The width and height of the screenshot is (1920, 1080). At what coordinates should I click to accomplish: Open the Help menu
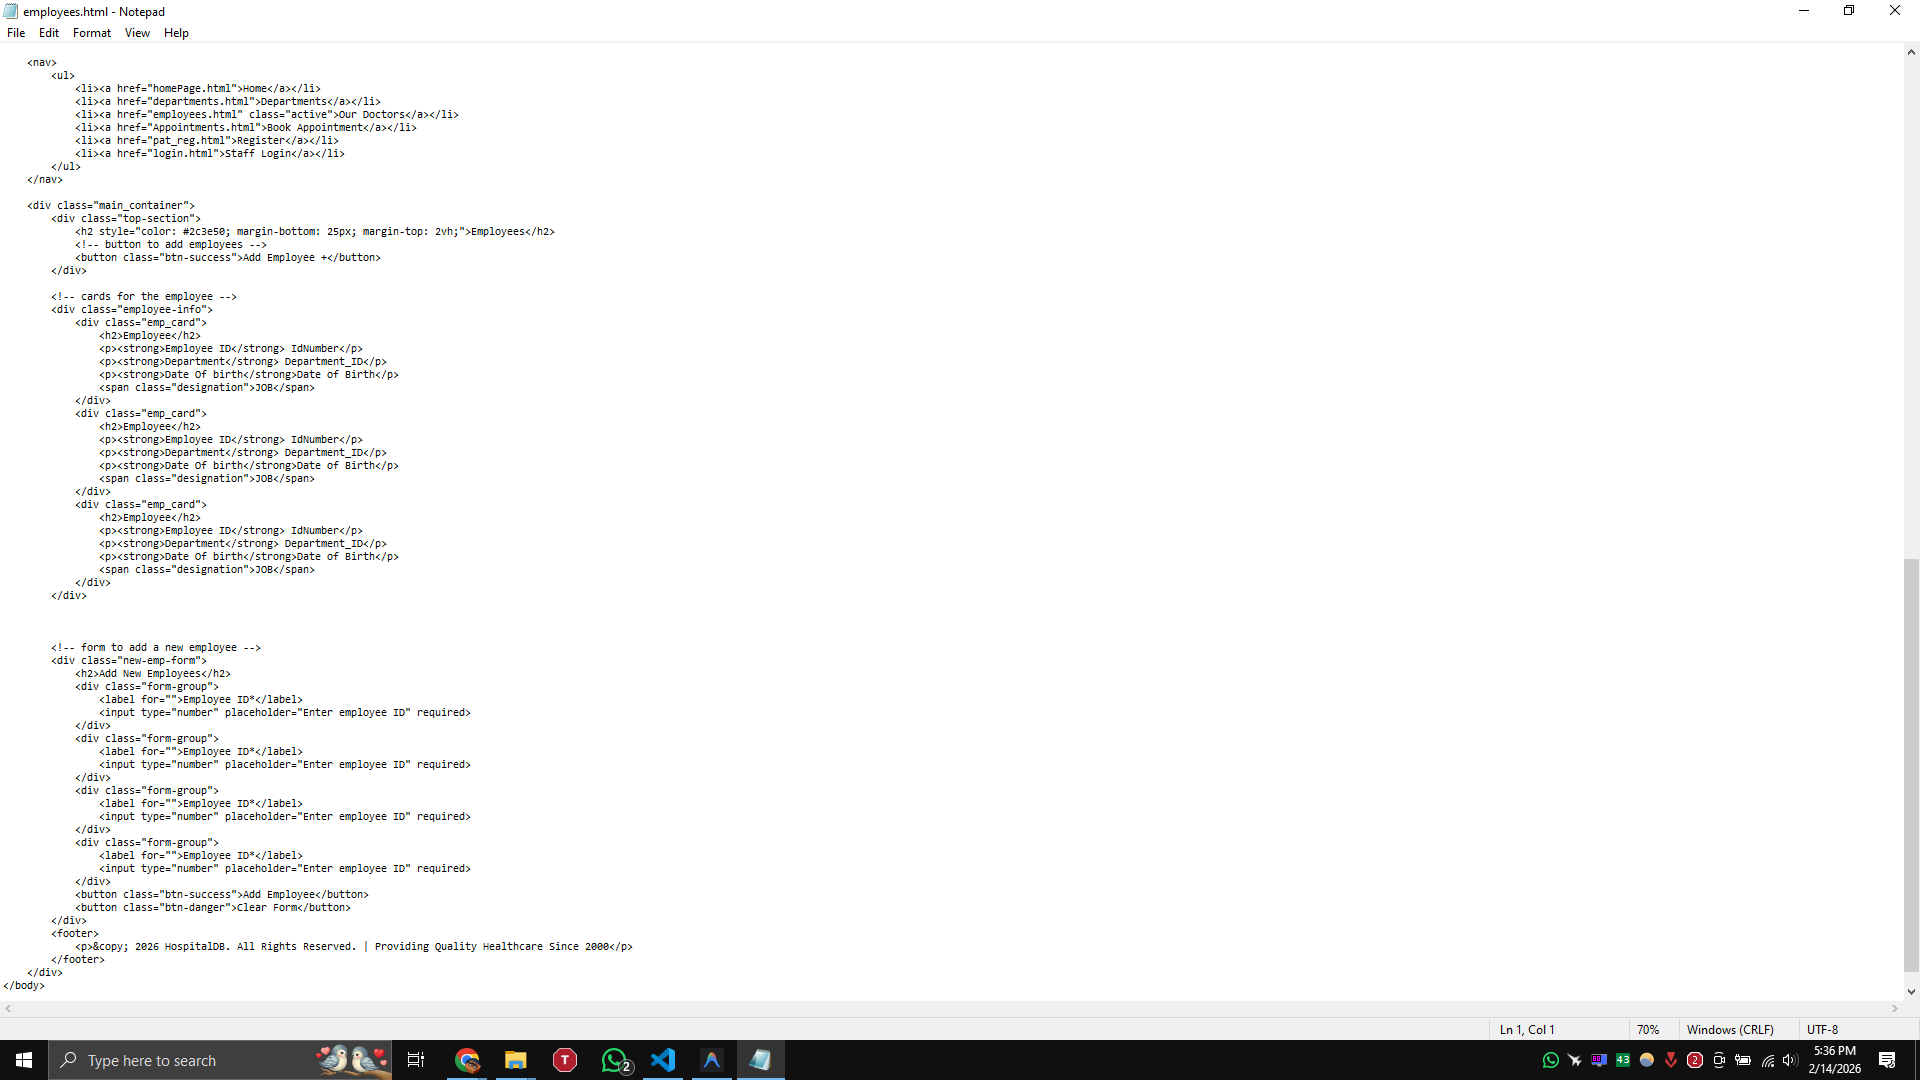tap(176, 33)
